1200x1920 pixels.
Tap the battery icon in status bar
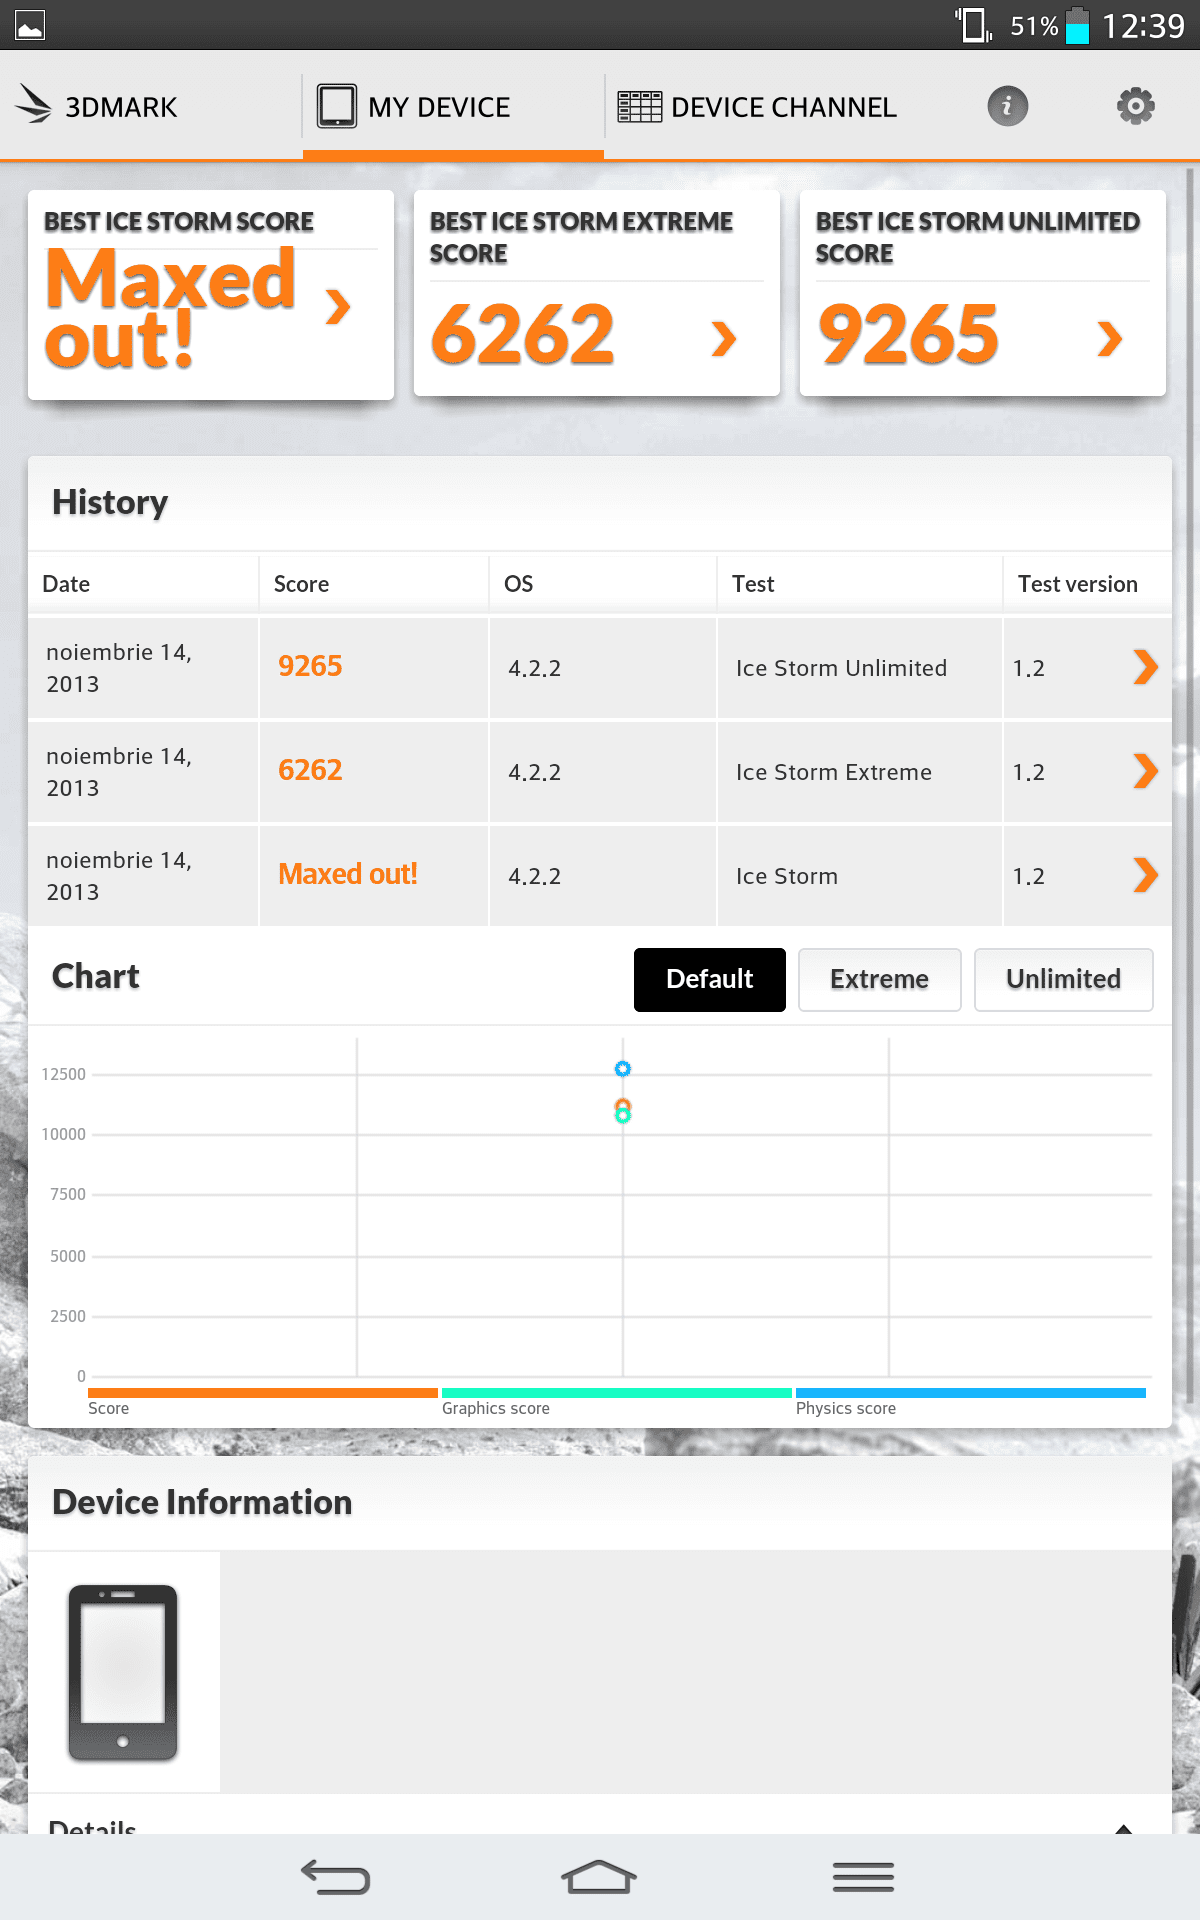coord(1077,25)
